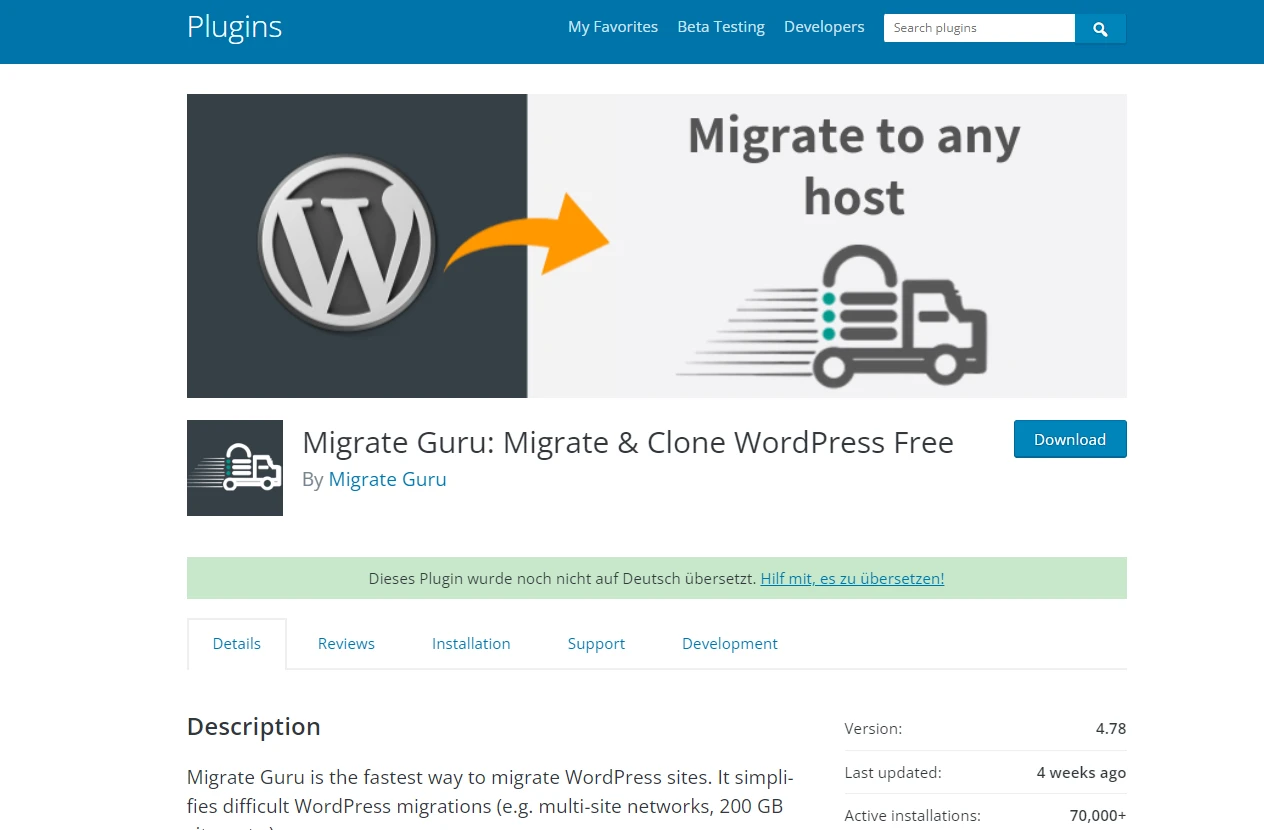Switch to the Development tab

[729, 644]
